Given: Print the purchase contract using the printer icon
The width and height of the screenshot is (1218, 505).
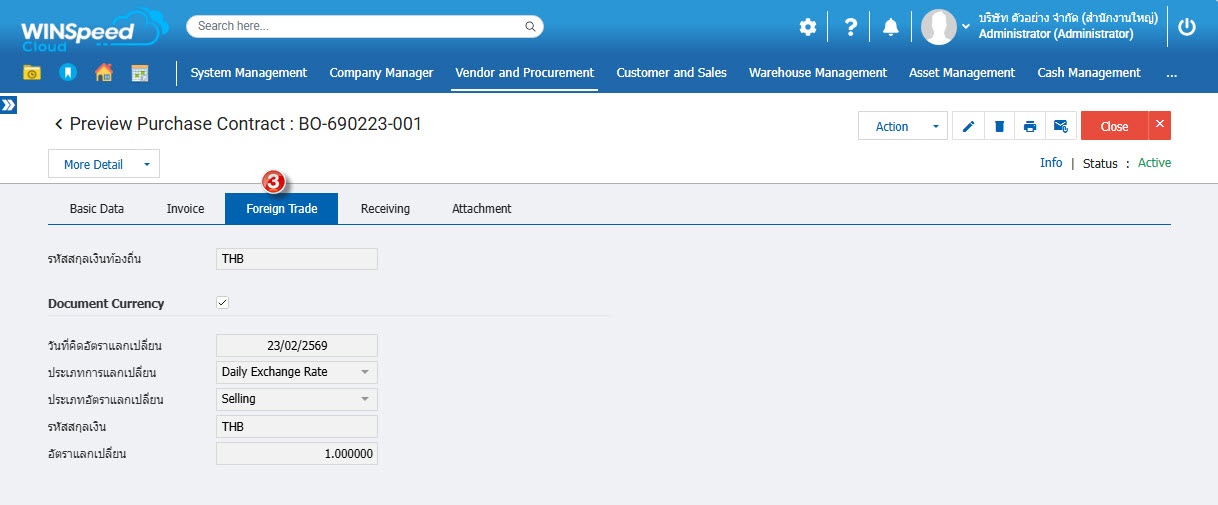Looking at the screenshot, I should (x=1029, y=126).
